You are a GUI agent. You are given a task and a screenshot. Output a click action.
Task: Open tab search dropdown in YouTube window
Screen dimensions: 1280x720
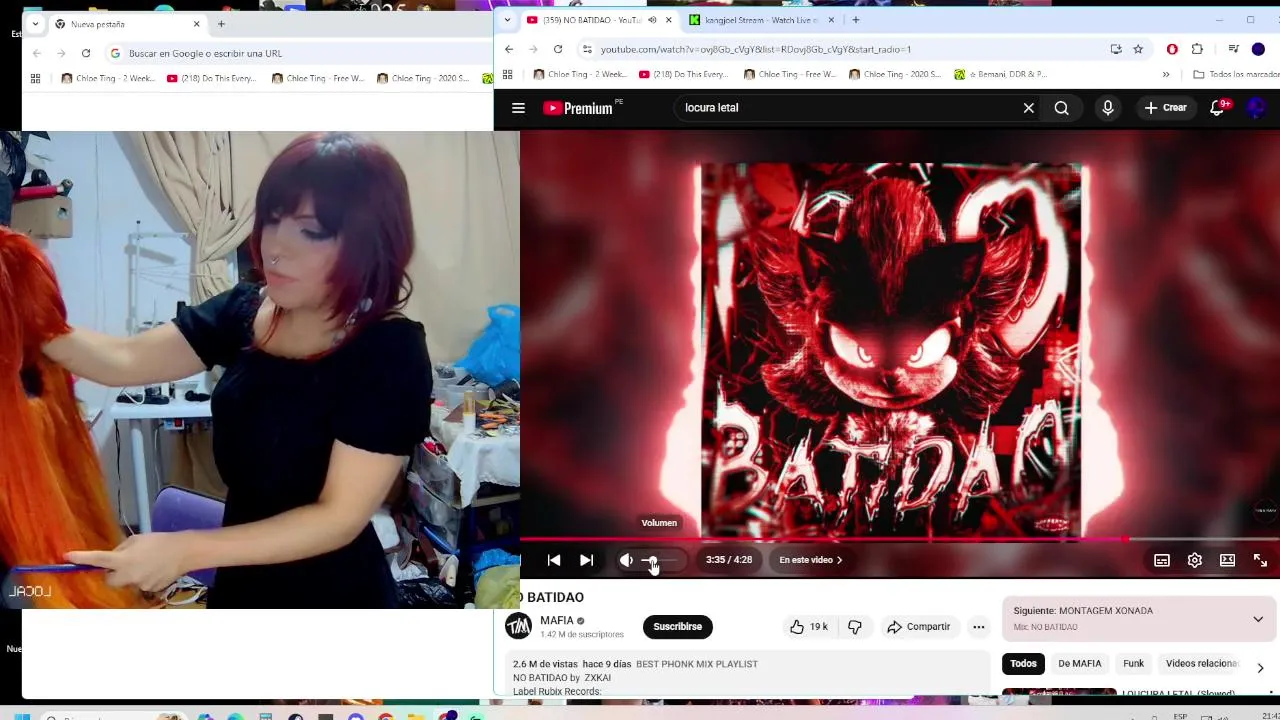point(507,20)
